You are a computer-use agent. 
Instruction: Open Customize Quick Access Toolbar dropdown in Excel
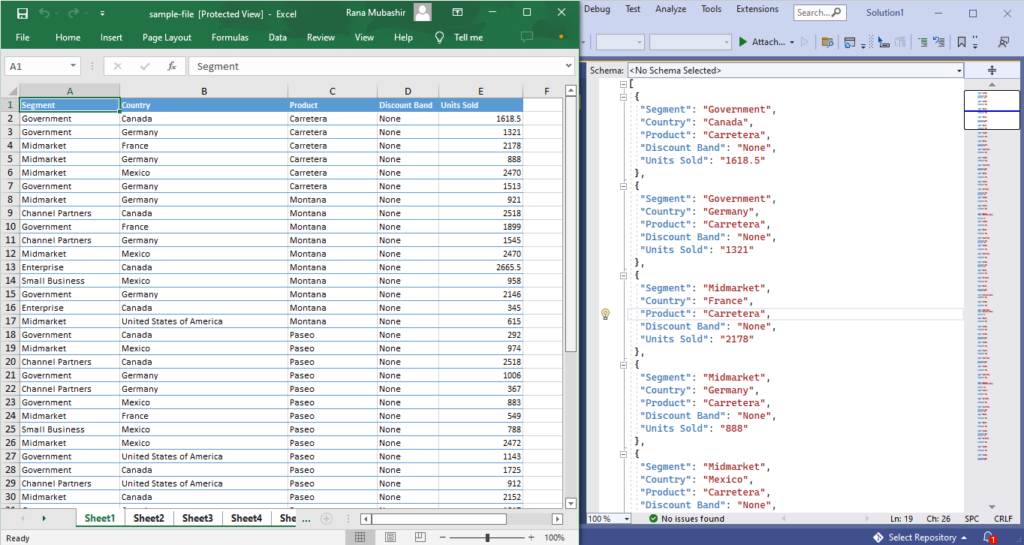[x=102, y=13]
